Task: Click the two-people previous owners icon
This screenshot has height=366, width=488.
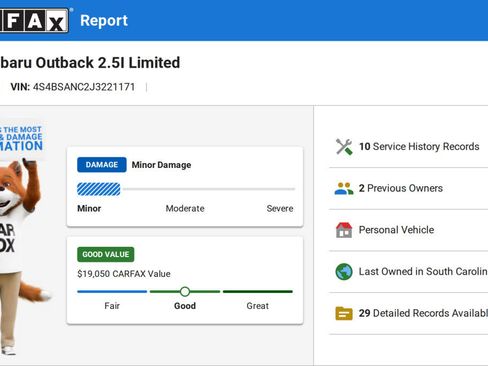Action: (344, 188)
